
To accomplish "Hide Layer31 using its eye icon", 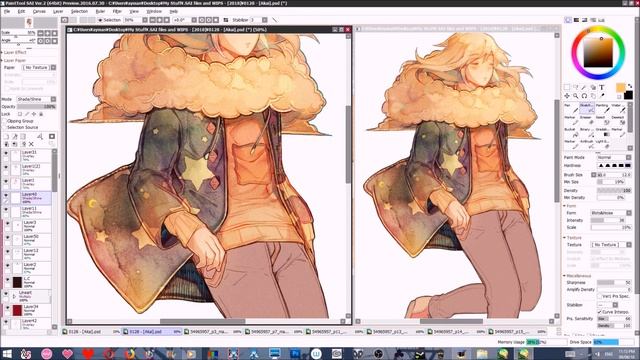I will pos(6,153).
